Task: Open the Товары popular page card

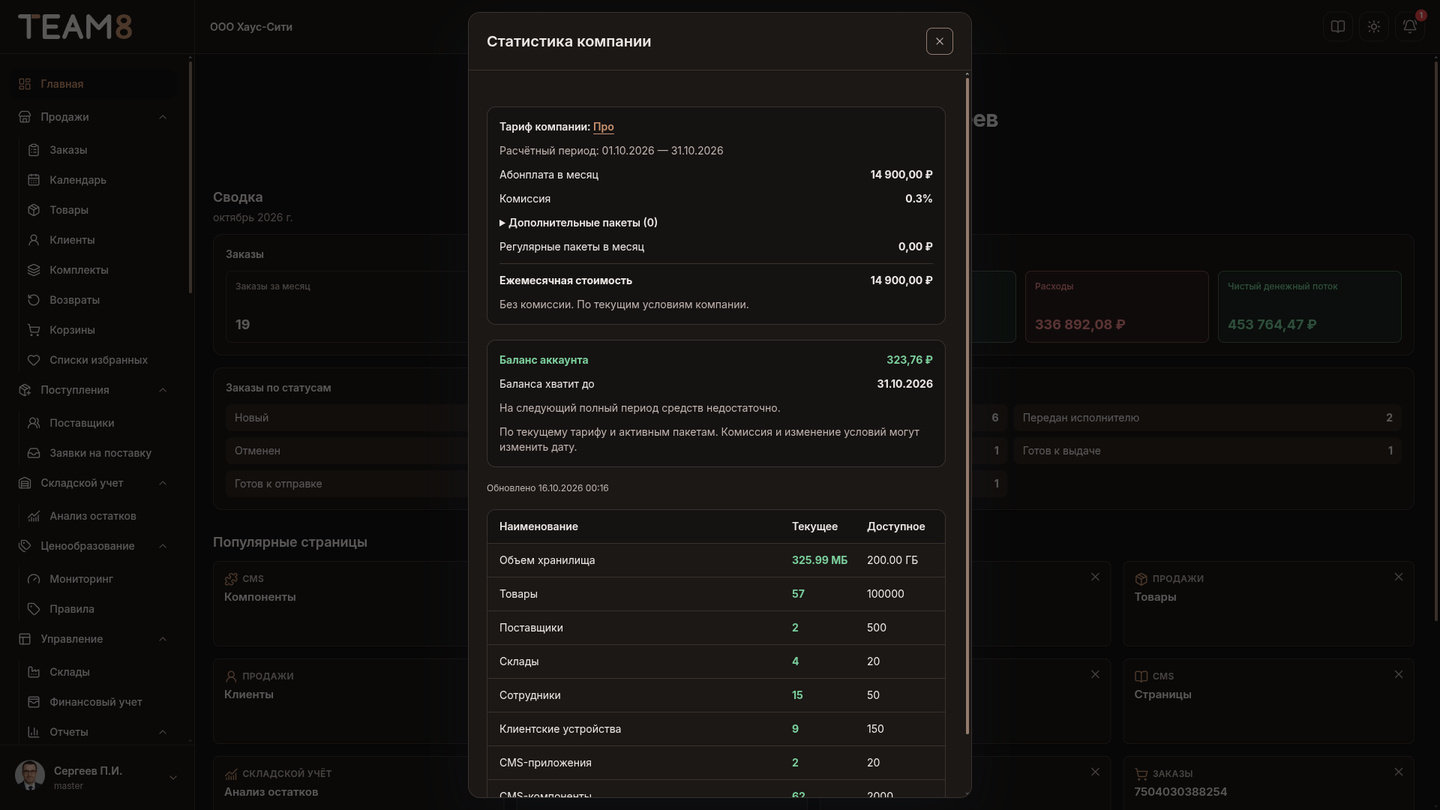Action: (x=1268, y=603)
